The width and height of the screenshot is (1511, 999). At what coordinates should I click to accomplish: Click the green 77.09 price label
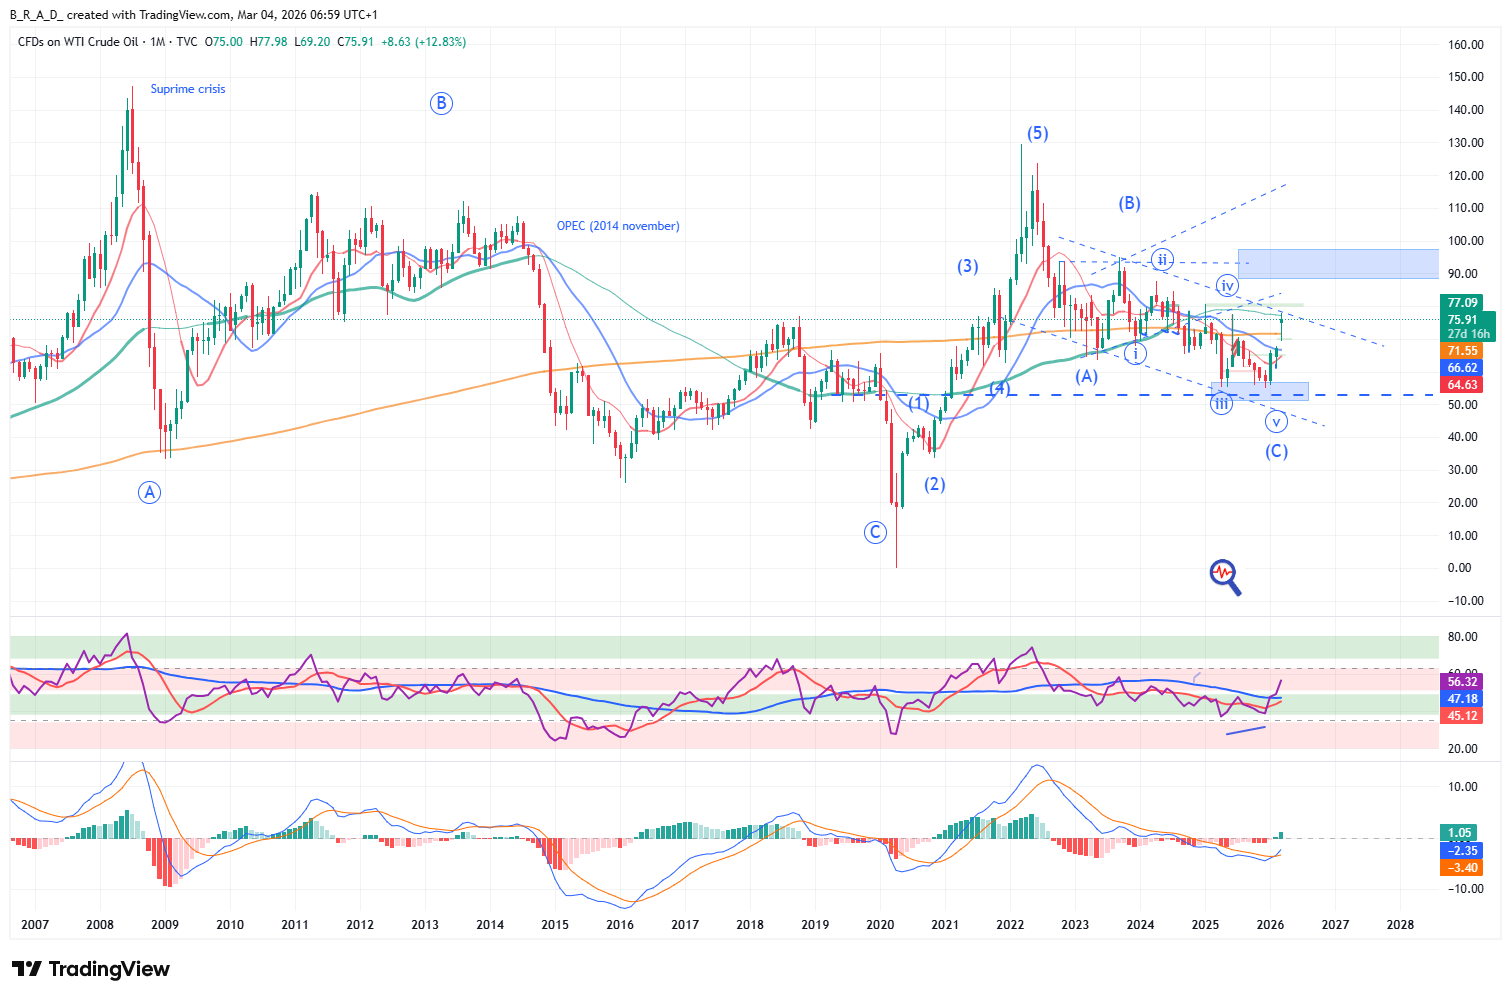(x=1462, y=302)
